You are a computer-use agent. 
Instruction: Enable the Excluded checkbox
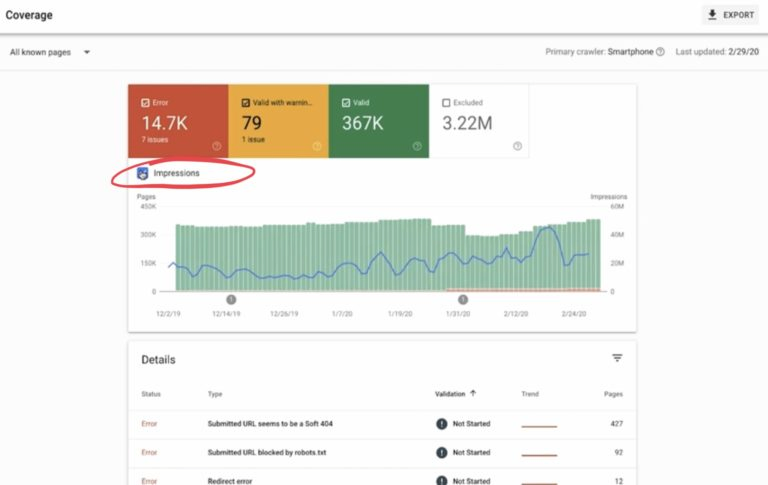click(x=446, y=102)
